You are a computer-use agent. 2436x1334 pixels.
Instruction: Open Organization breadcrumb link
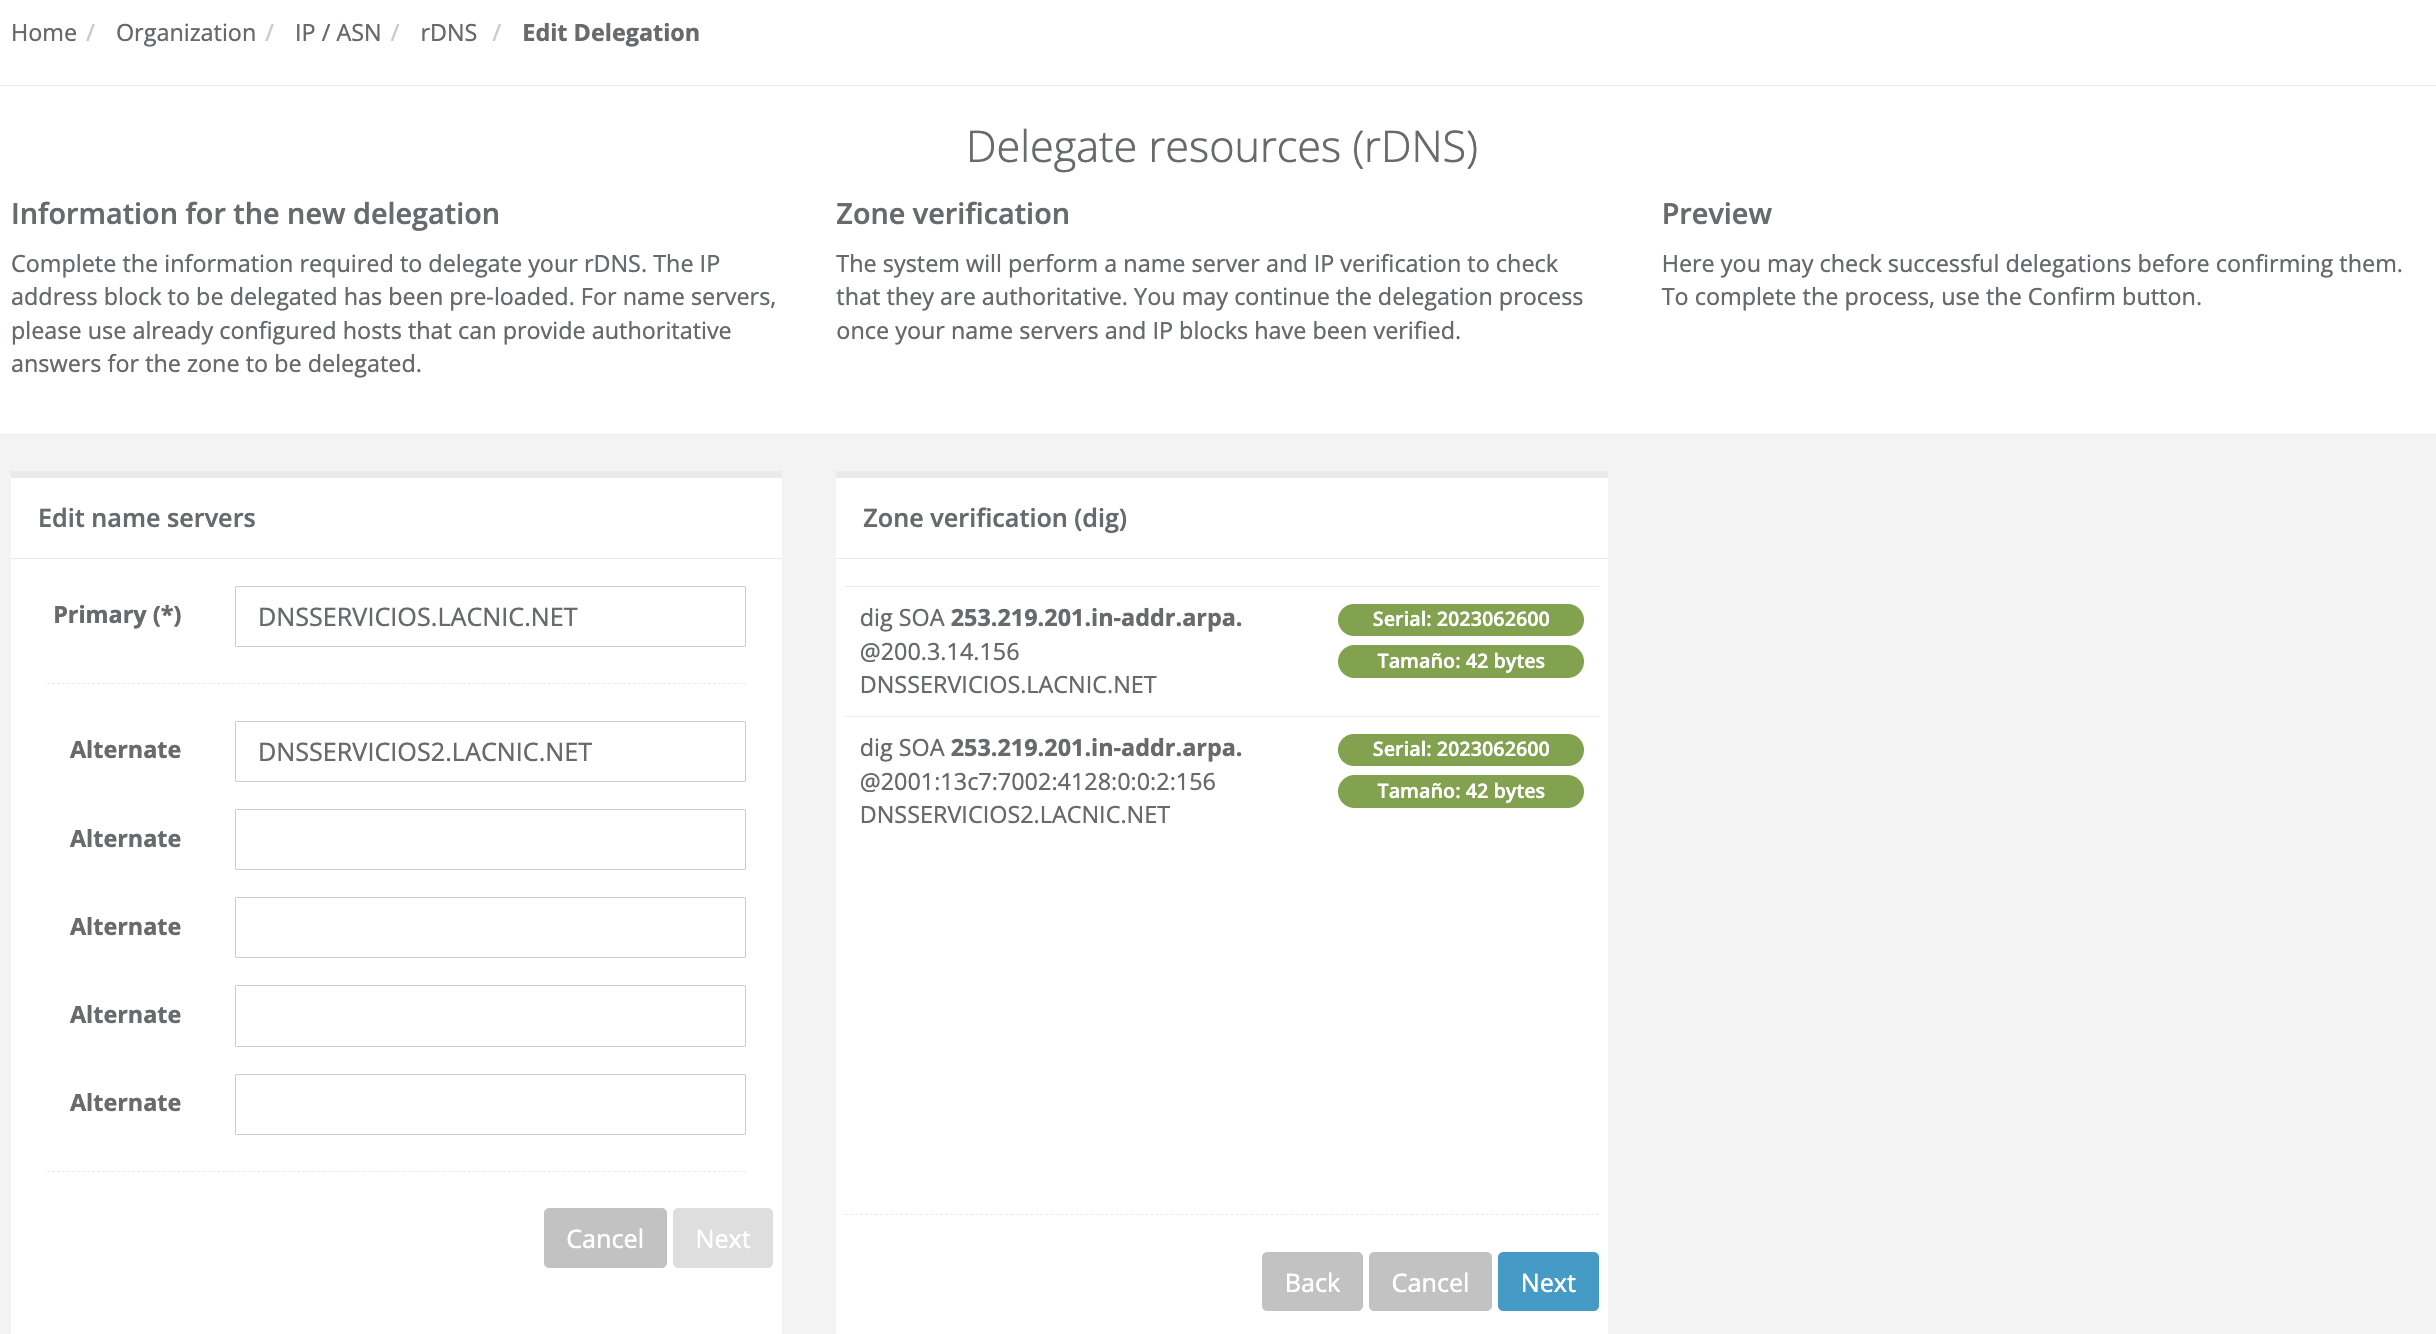coord(185,33)
